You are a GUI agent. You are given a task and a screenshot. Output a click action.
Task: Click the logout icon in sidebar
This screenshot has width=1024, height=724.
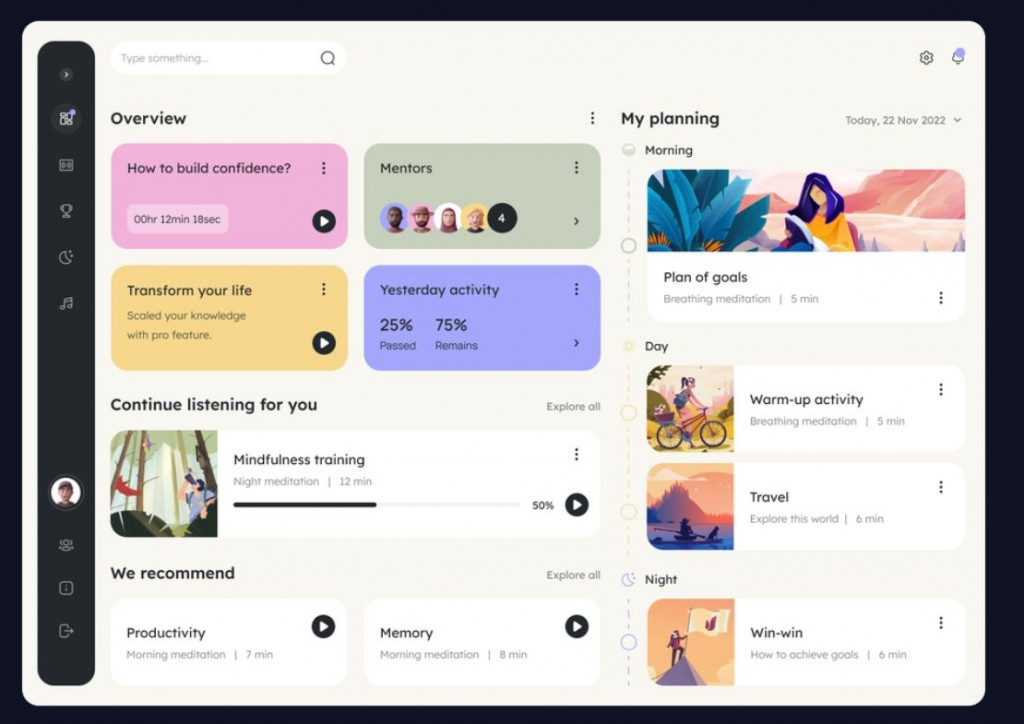point(66,630)
